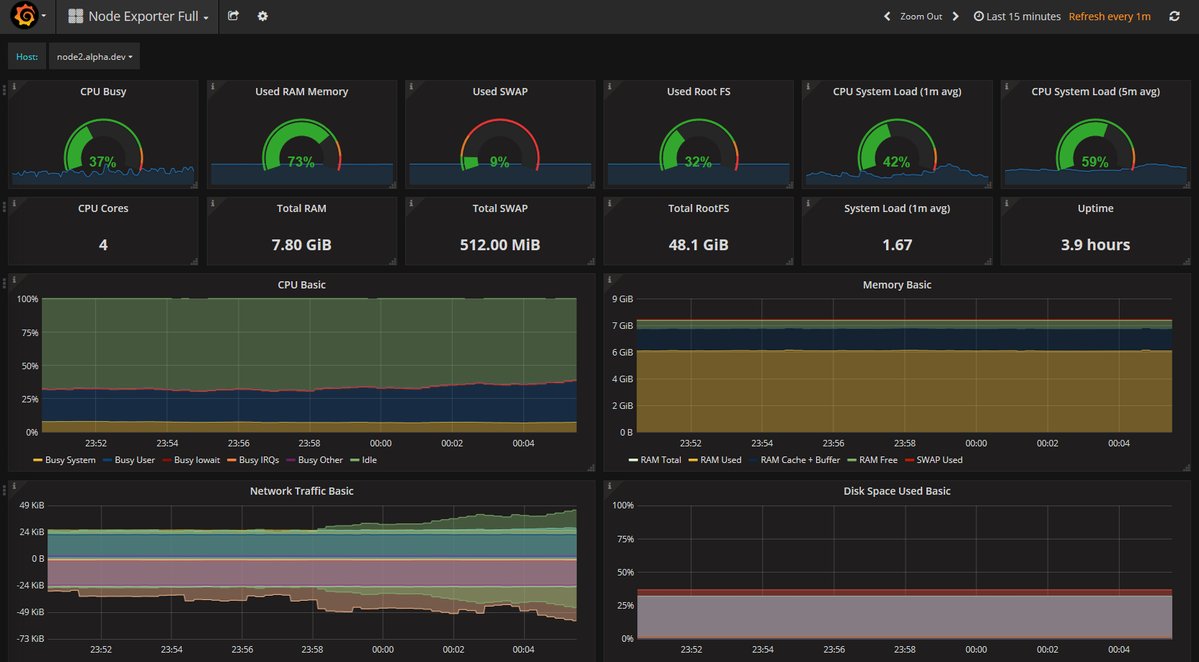
Task: Click RAM Cache + Buffer legend color swatch
Action: (753, 460)
